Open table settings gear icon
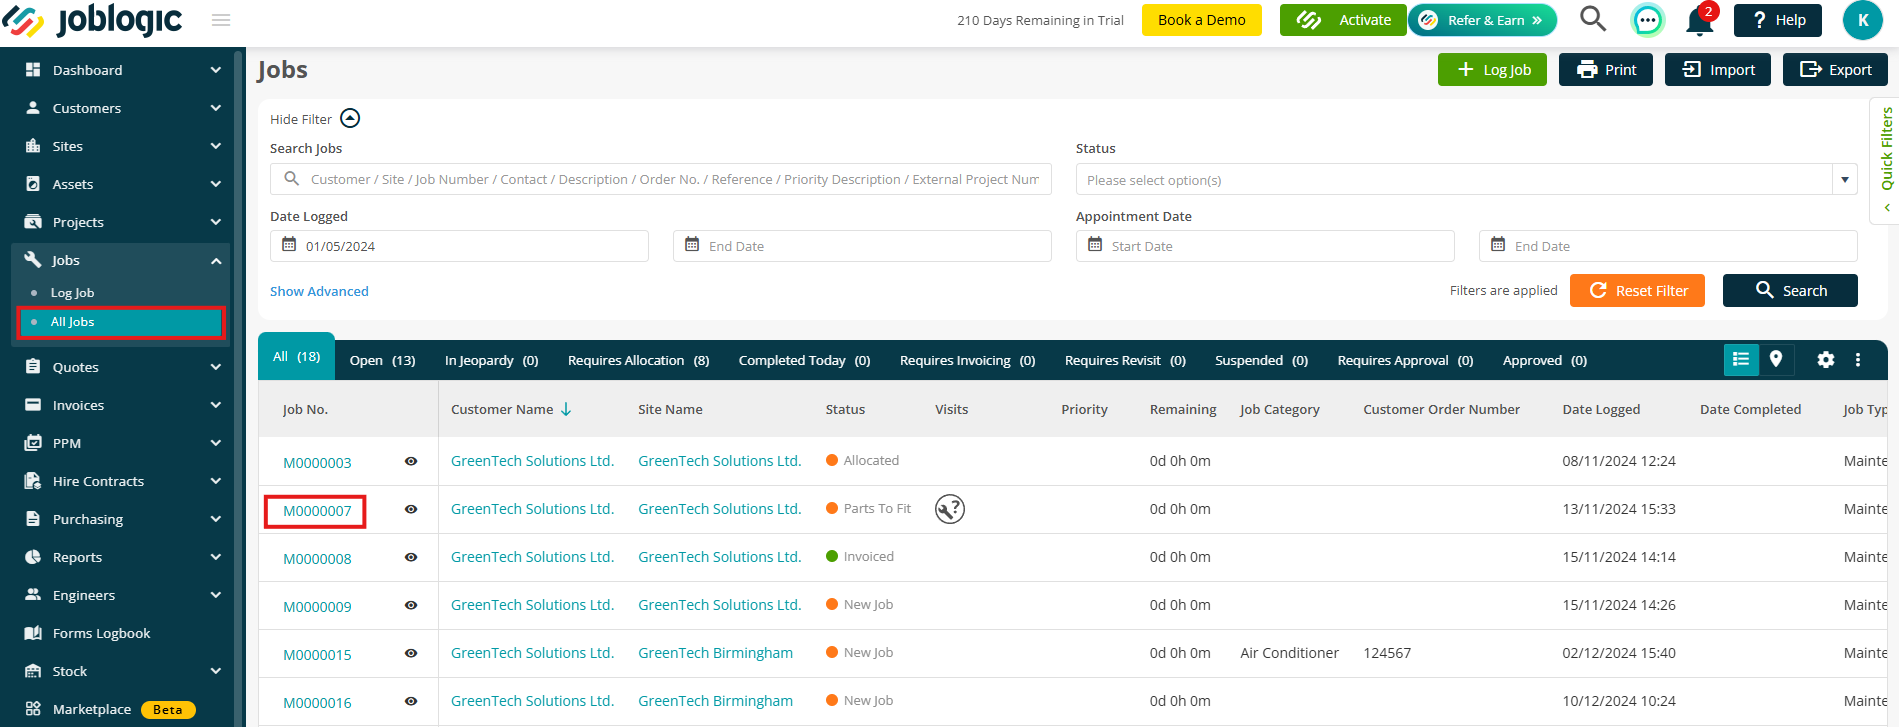The height and width of the screenshot is (727, 1899). click(x=1826, y=360)
